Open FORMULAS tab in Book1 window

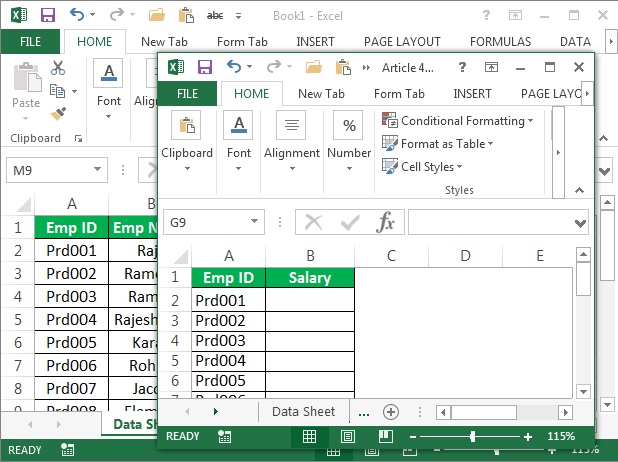tap(500, 42)
